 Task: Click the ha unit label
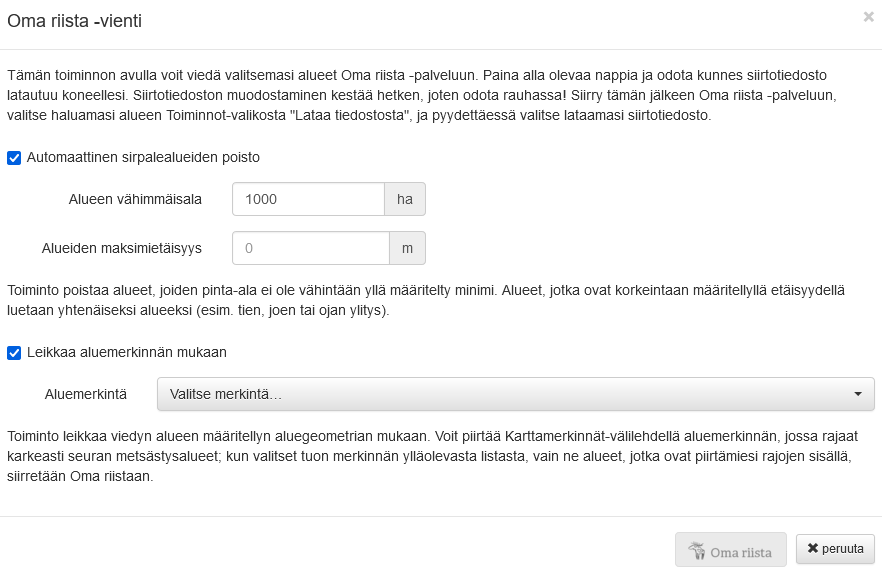tap(405, 199)
